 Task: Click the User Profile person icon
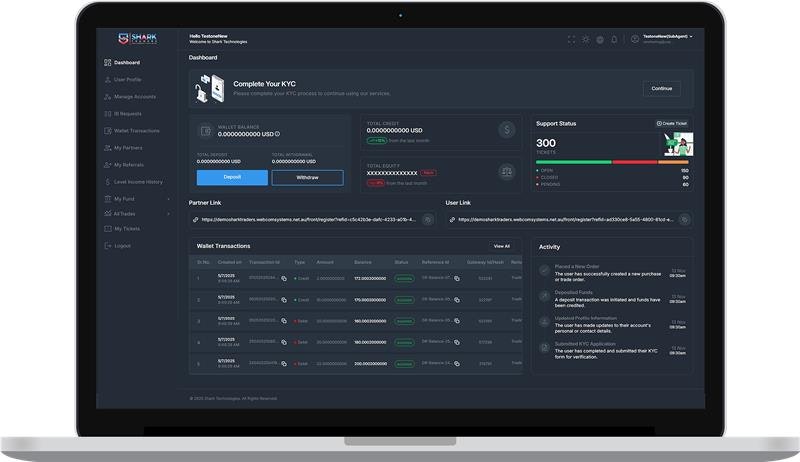108,80
